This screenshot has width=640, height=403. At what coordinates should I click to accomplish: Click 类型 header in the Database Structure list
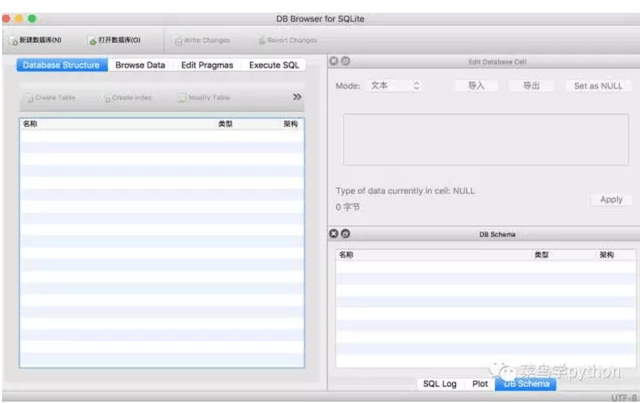[225, 124]
